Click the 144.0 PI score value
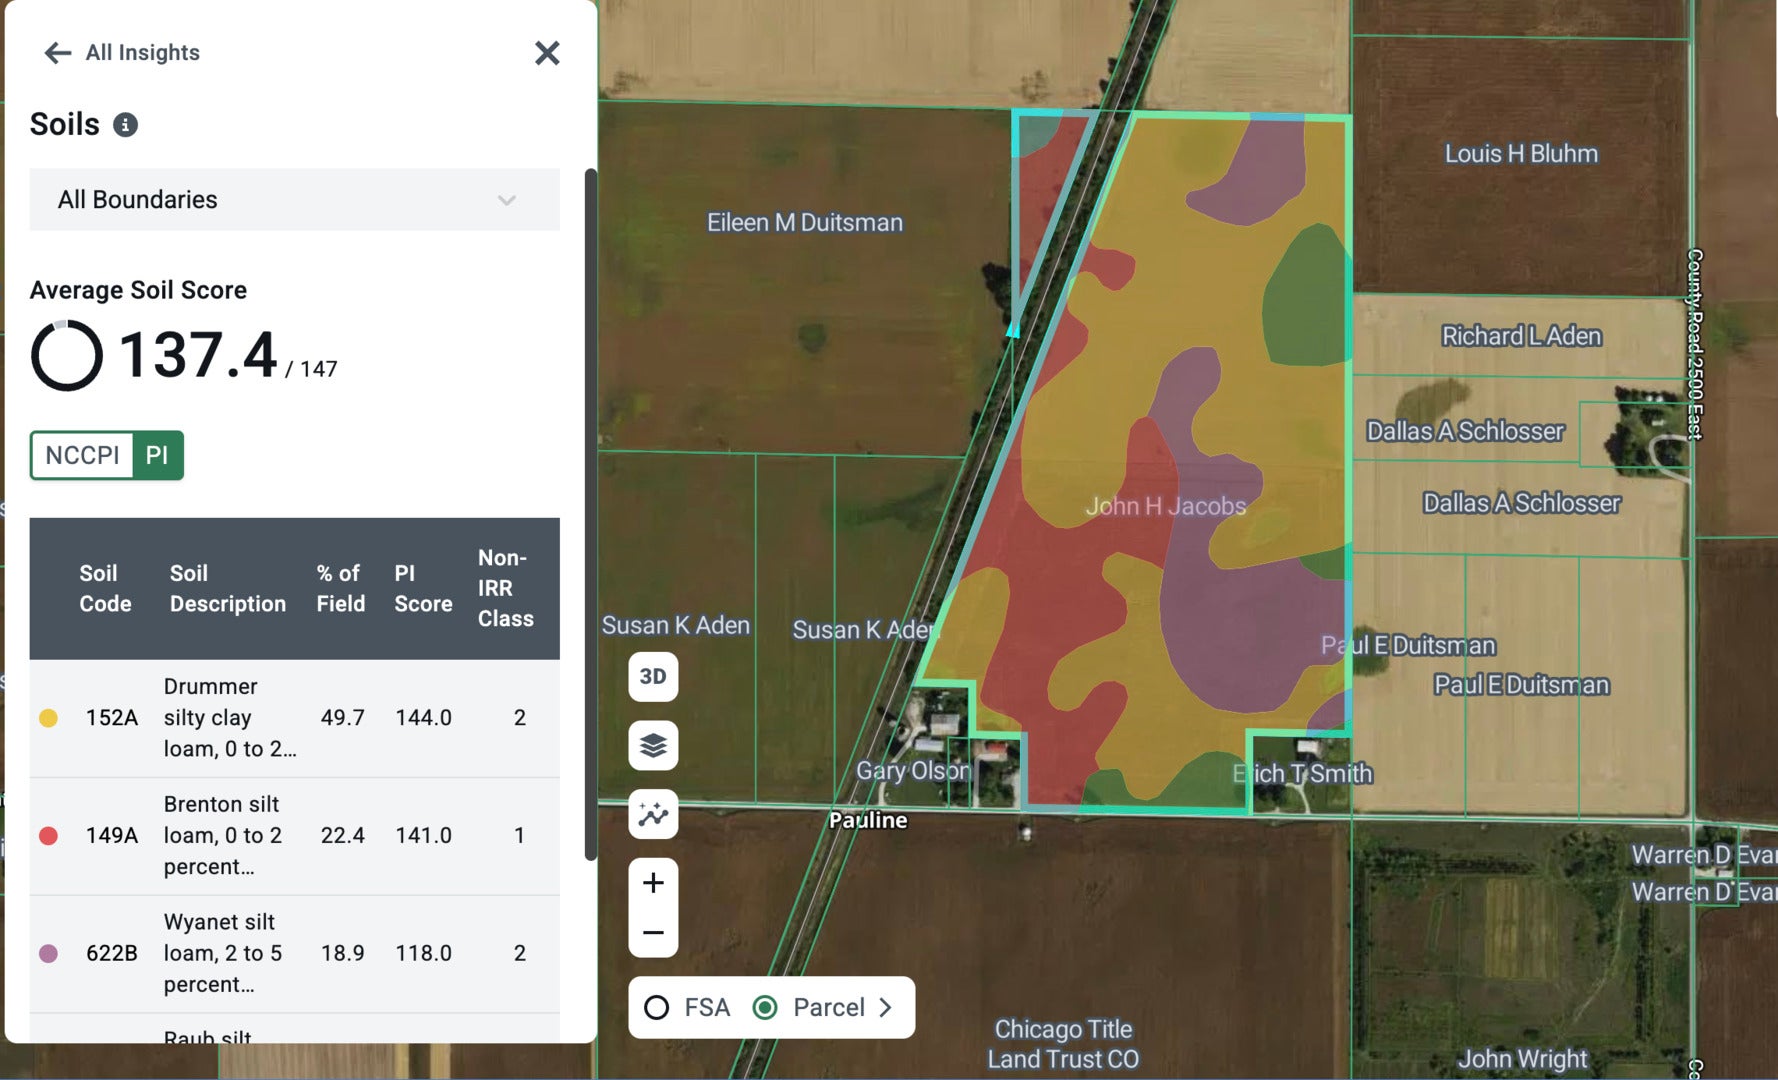Viewport: 1778px width, 1080px height. [x=423, y=718]
